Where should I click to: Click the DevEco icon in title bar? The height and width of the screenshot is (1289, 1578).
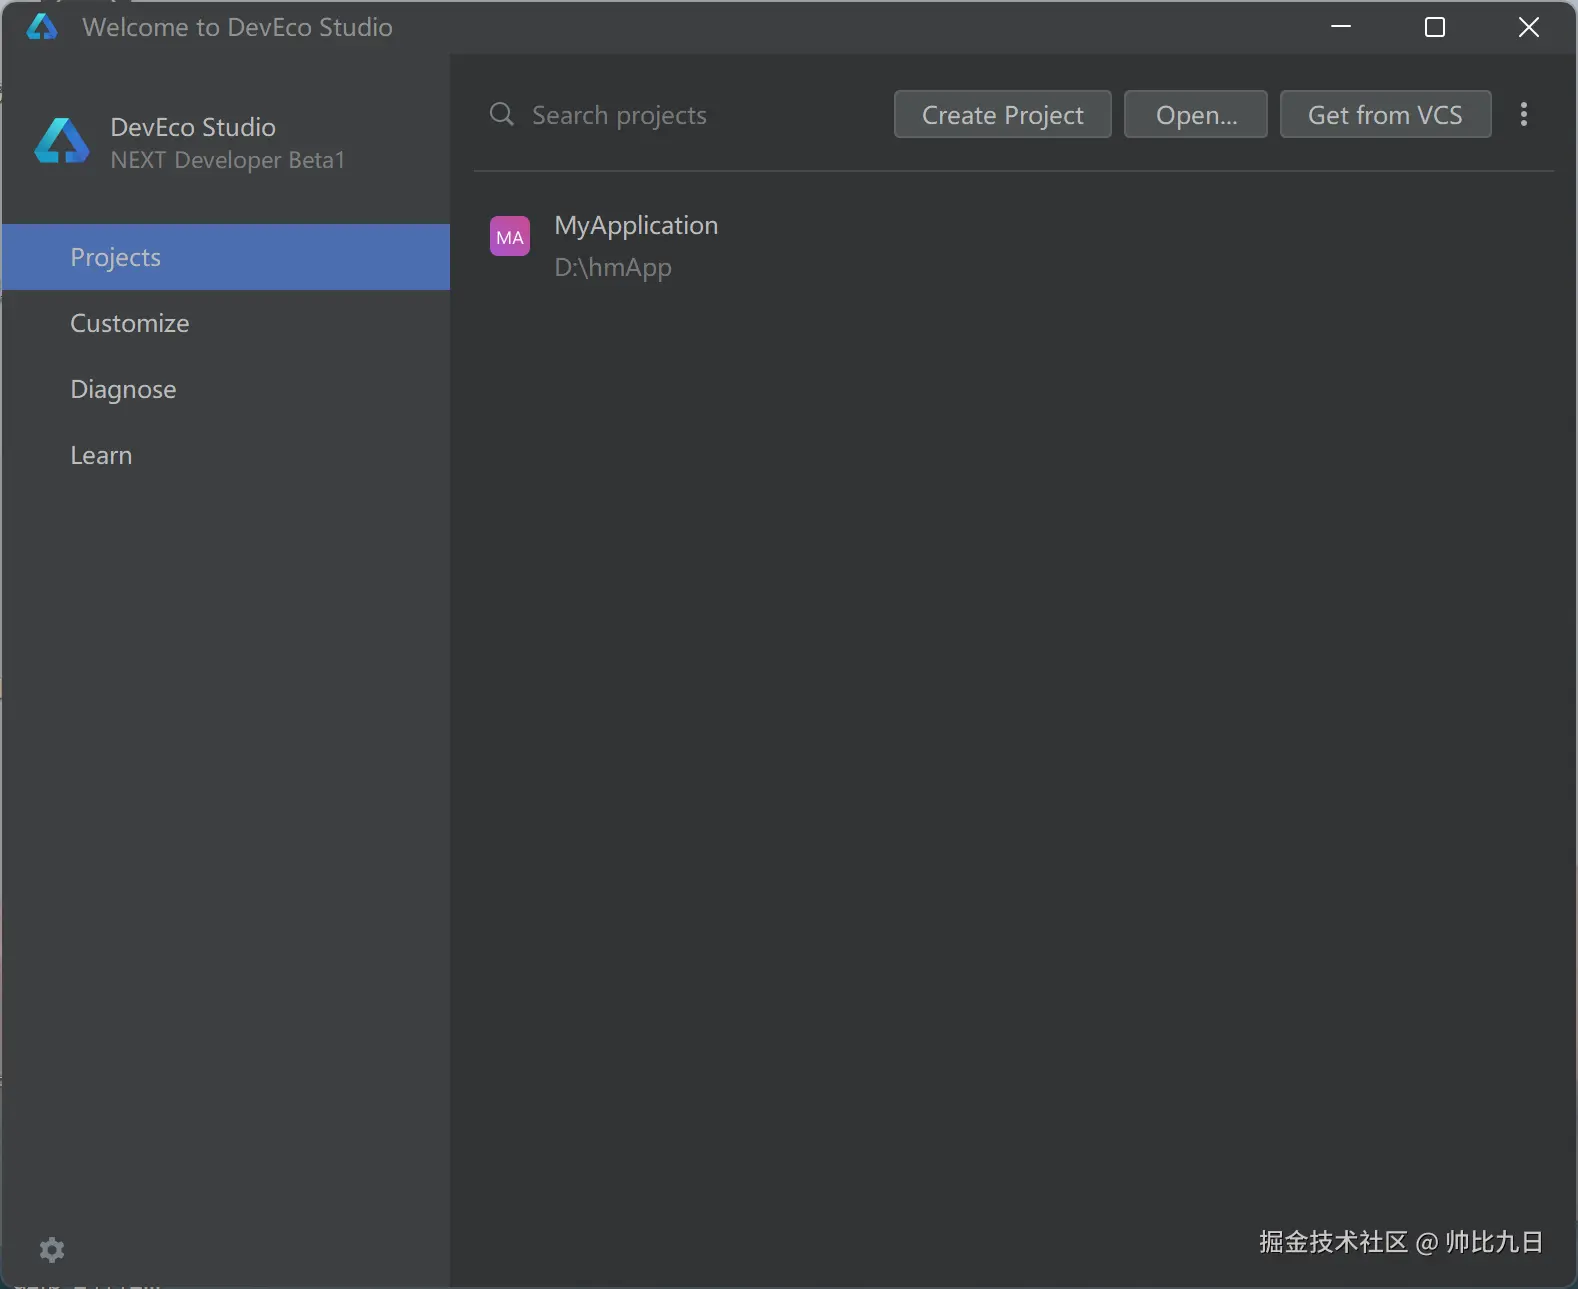tap(42, 27)
